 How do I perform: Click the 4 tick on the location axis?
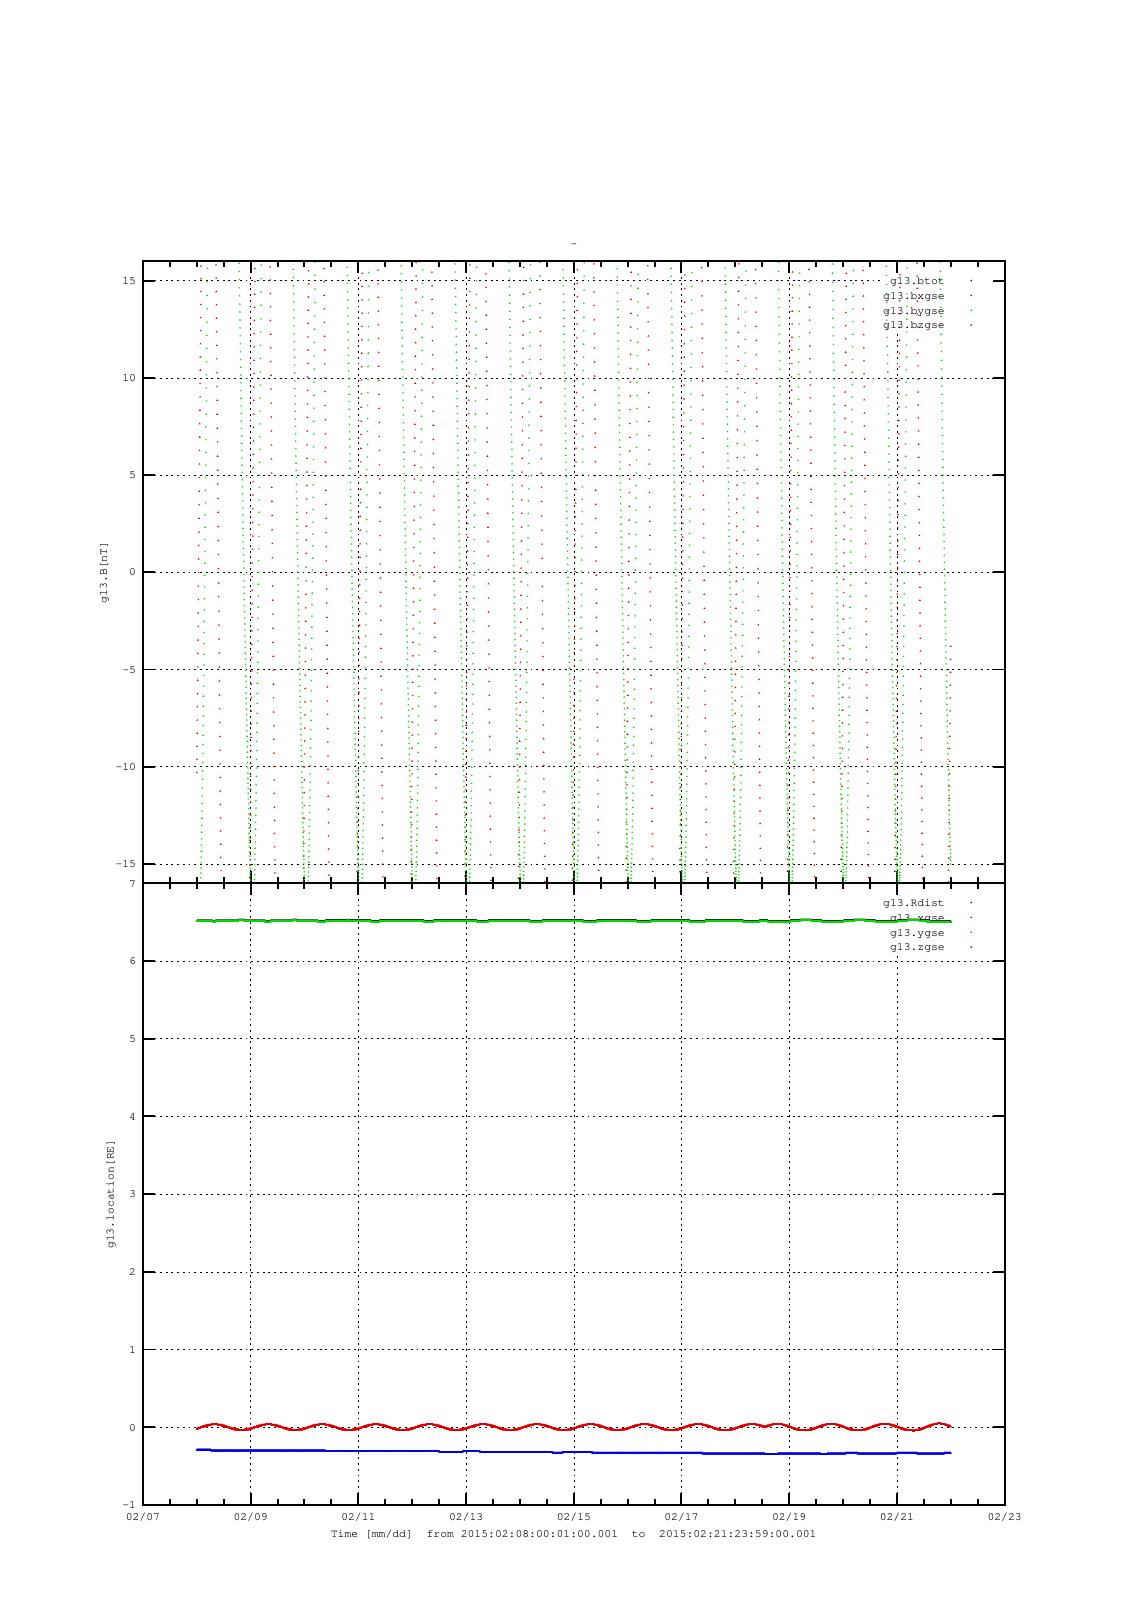(132, 1117)
